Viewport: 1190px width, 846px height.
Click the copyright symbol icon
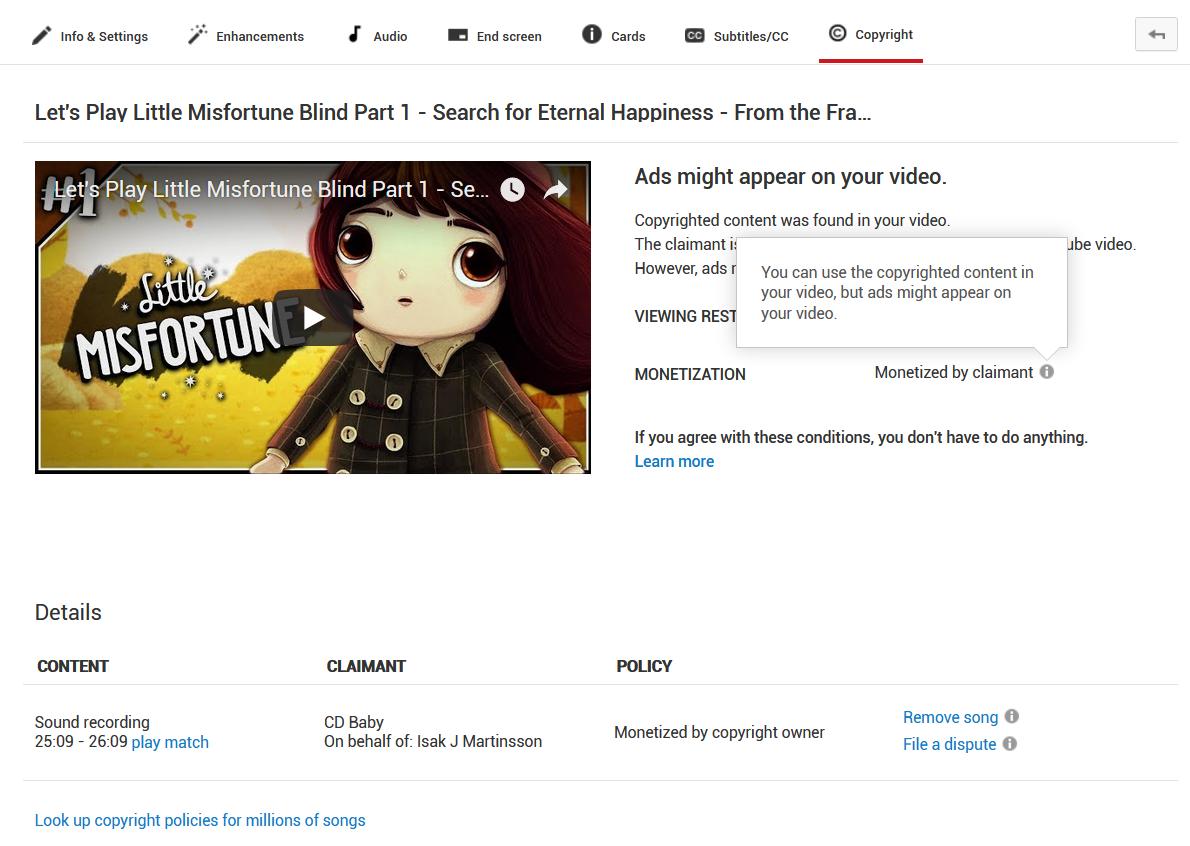(x=837, y=33)
